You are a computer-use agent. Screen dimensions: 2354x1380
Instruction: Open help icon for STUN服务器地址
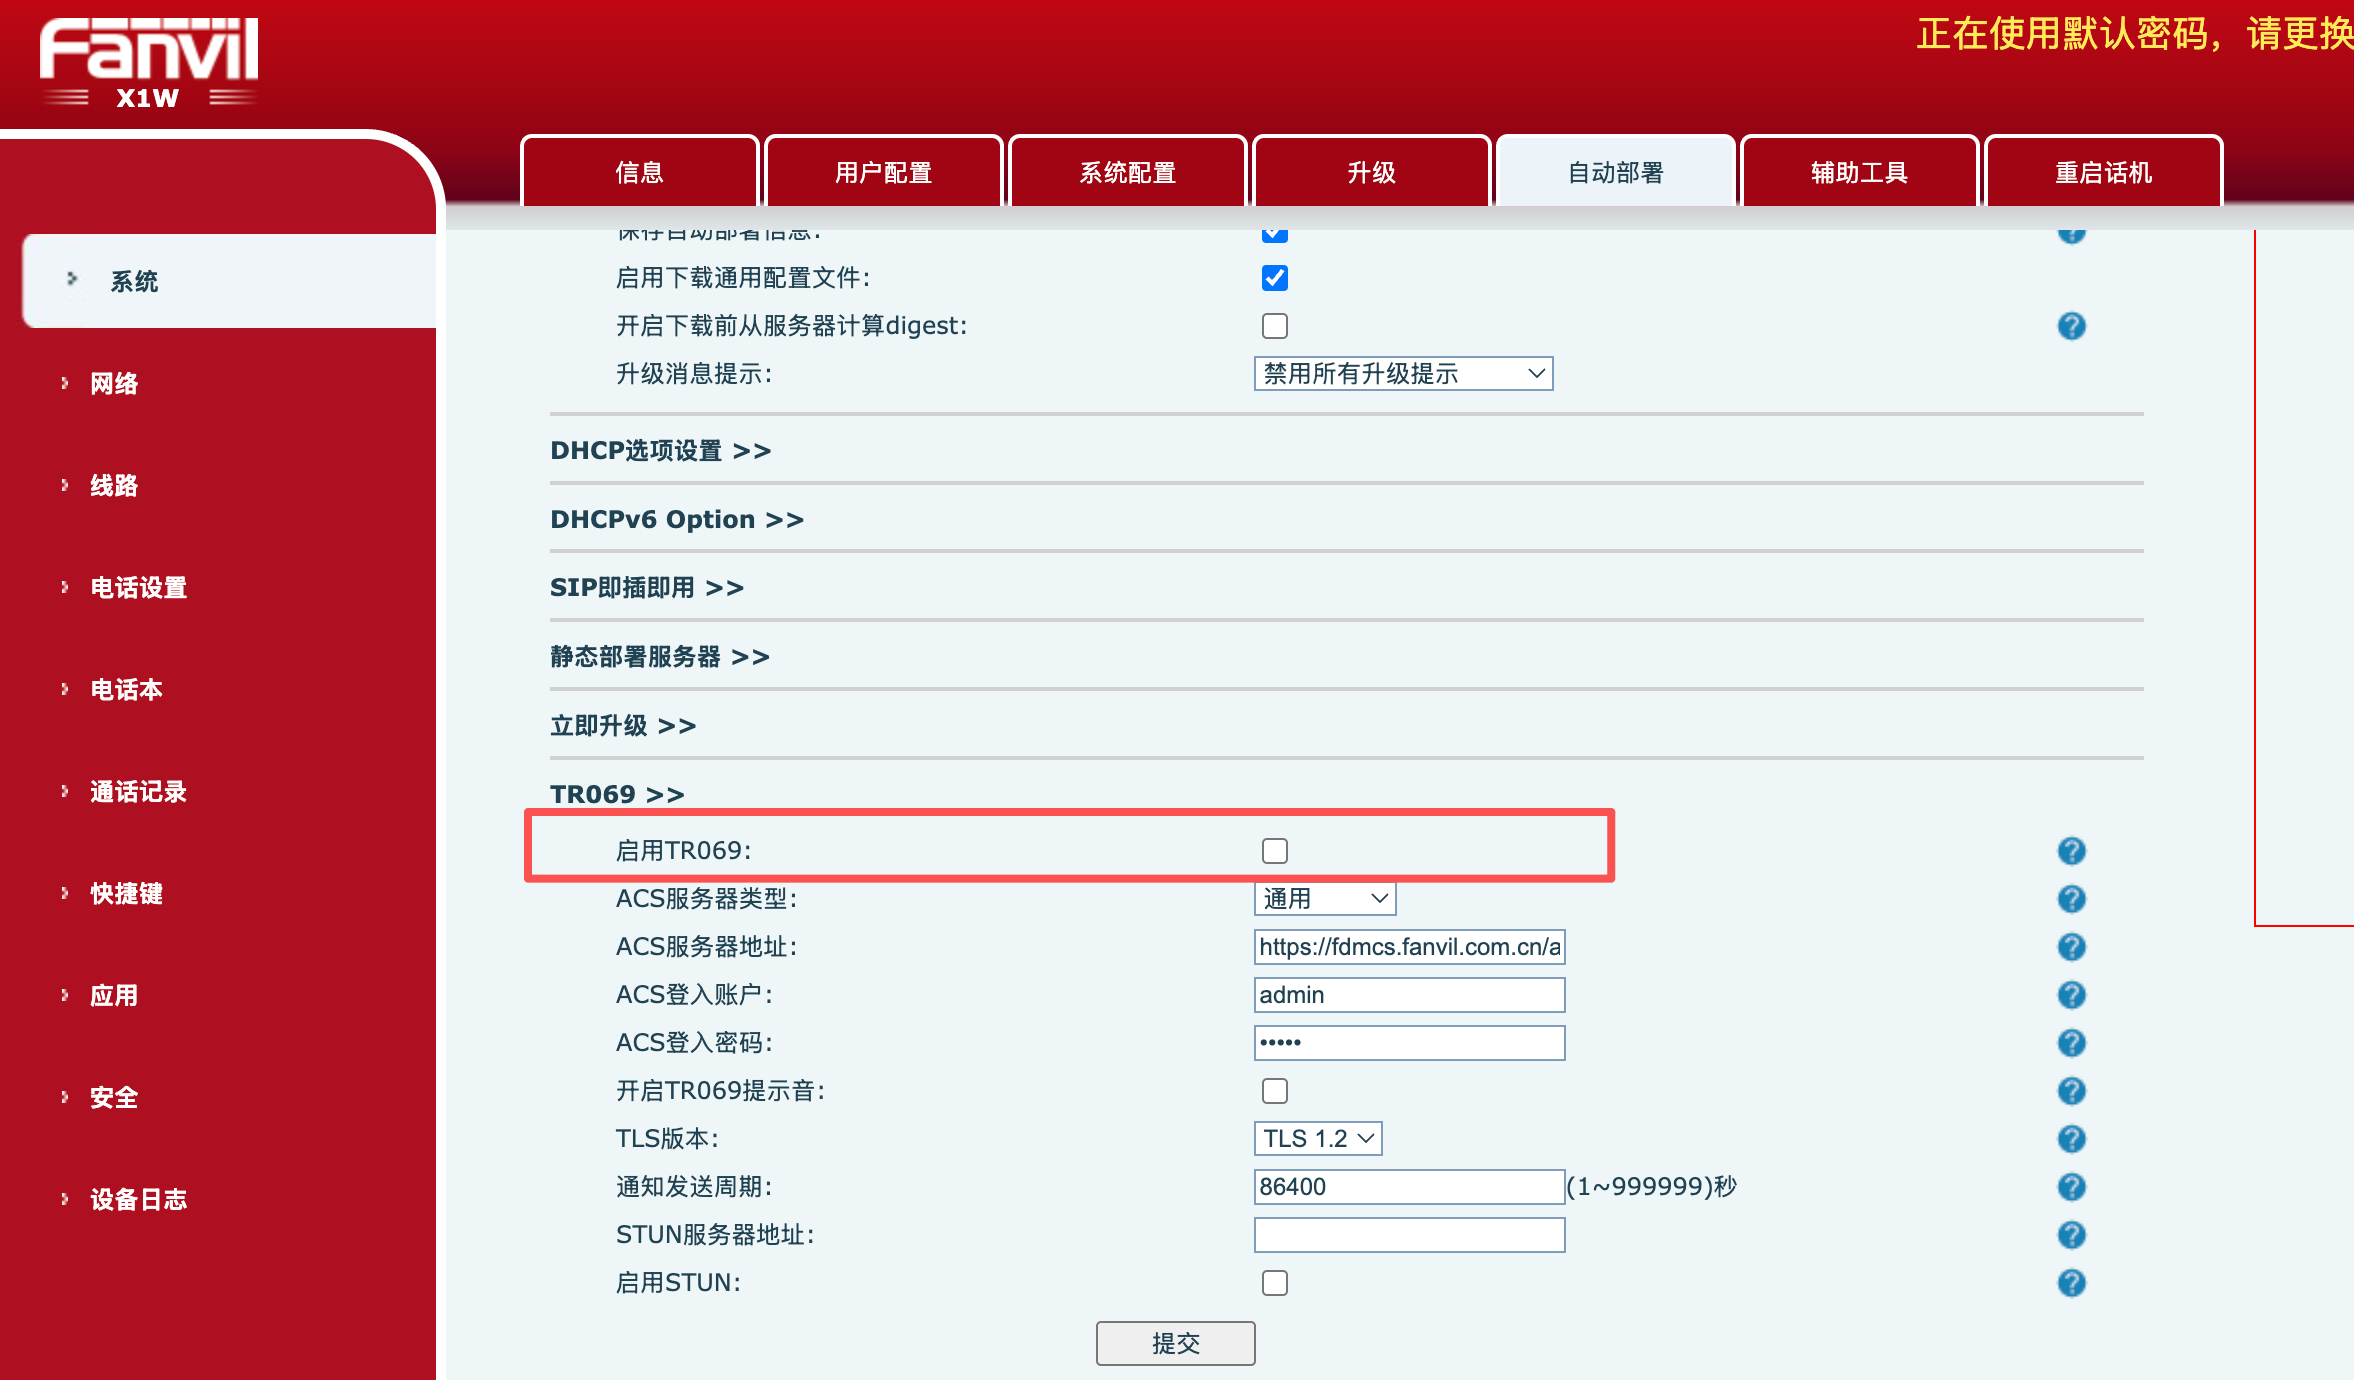pyautogui.click(x=2071, y=1235)
